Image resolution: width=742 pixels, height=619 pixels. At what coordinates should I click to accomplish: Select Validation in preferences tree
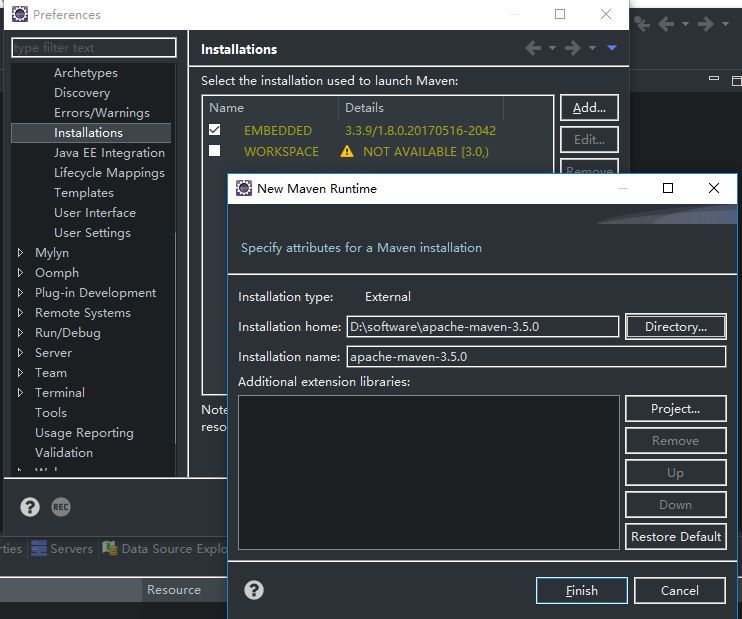click(64, 452)
